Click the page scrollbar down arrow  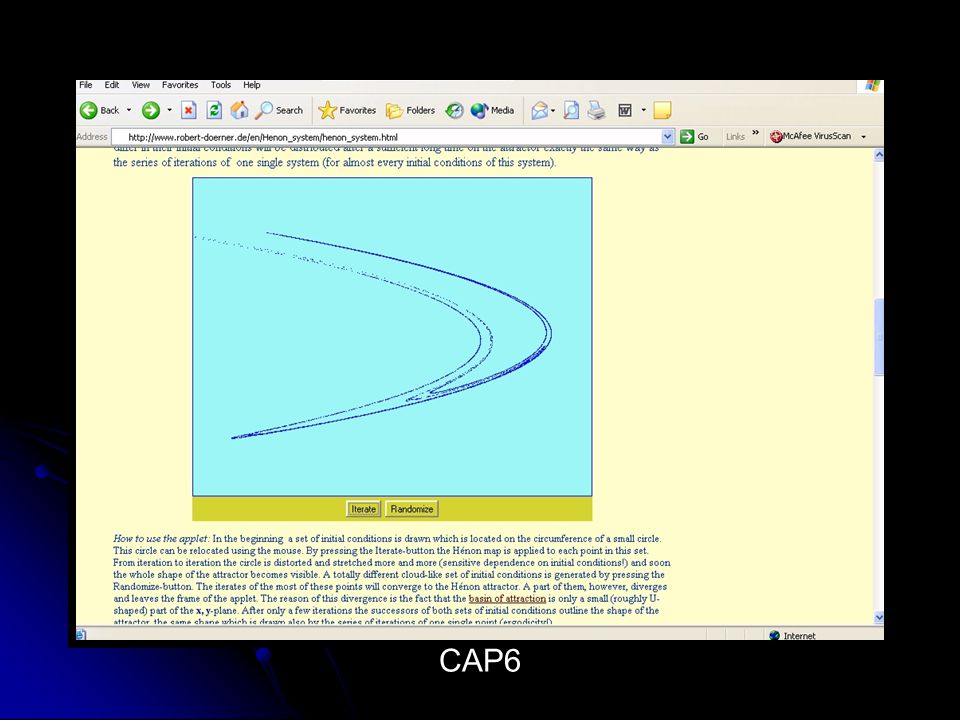[879, 617]
